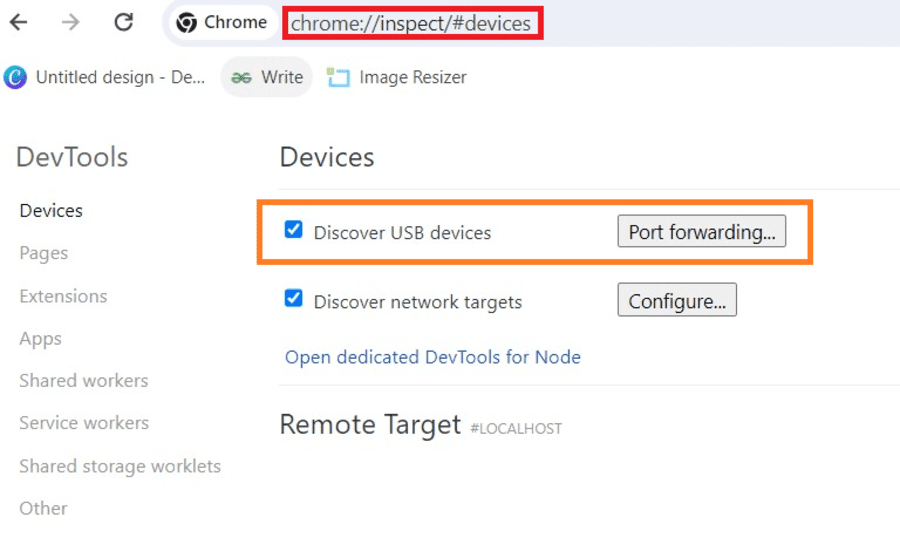900x558 pixels.
Task: Select Other in DevTools sidebar
Action: (44, 508)
